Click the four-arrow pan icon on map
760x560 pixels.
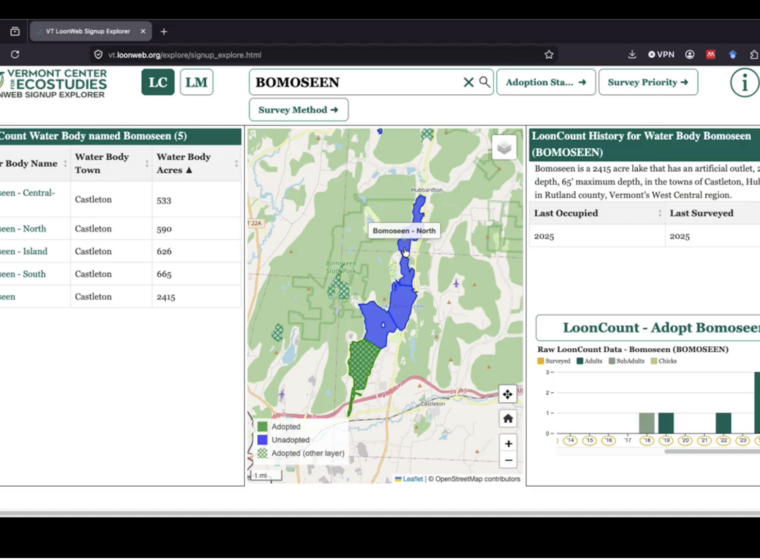507,394
